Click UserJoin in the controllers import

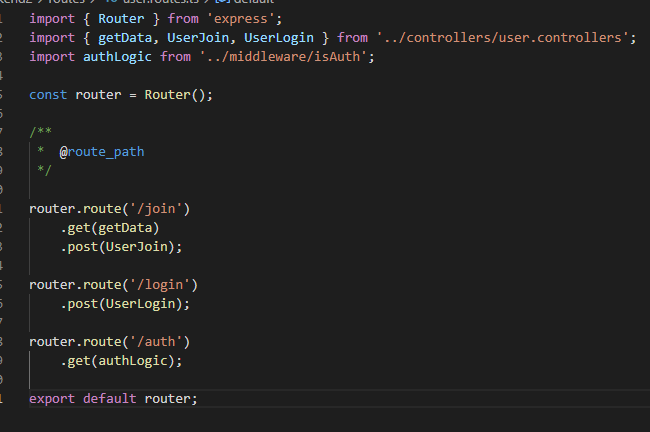(198, 38)
